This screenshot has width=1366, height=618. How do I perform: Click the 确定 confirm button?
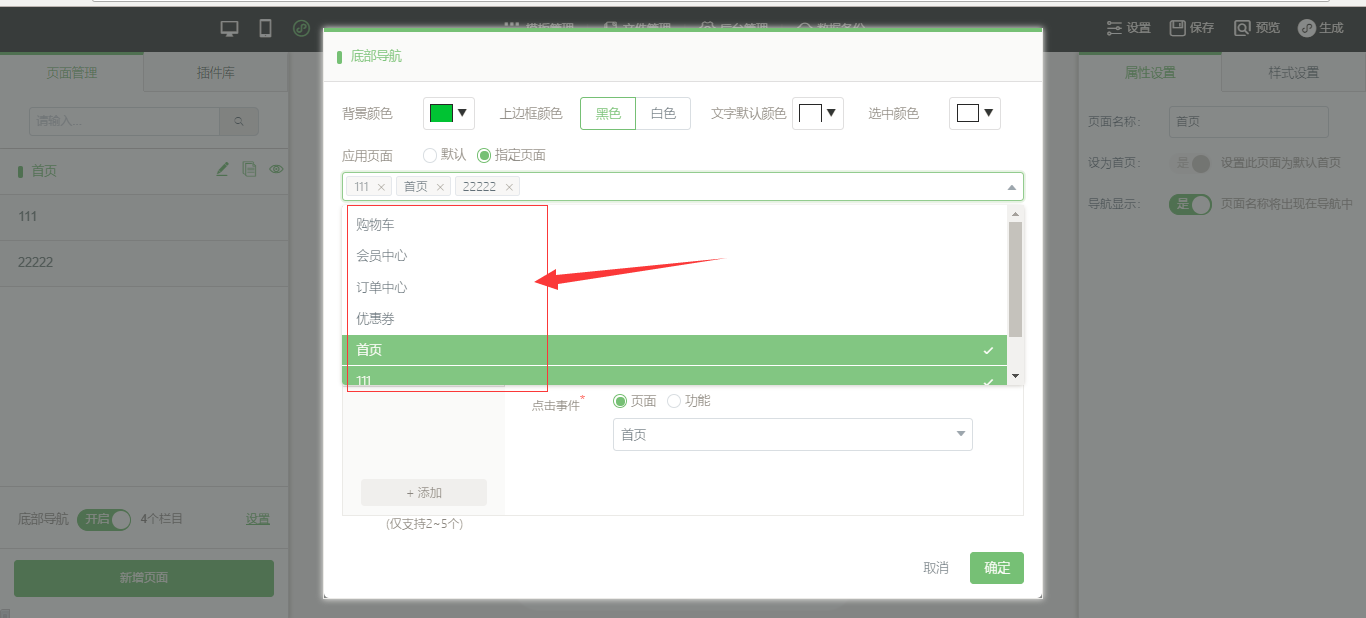click(996, 567)
